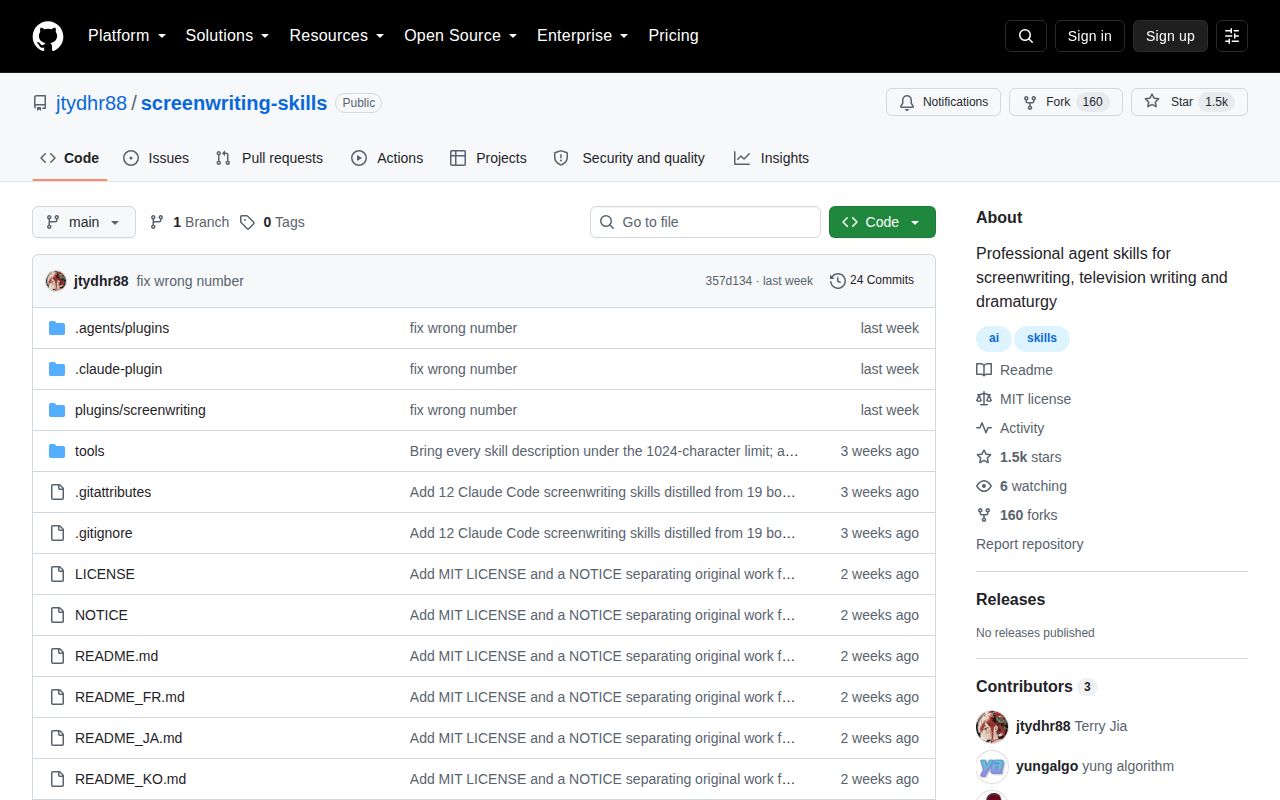This screenshot has width=1280, height=800.
Task: Open NOTICE file
Action: 101,615
